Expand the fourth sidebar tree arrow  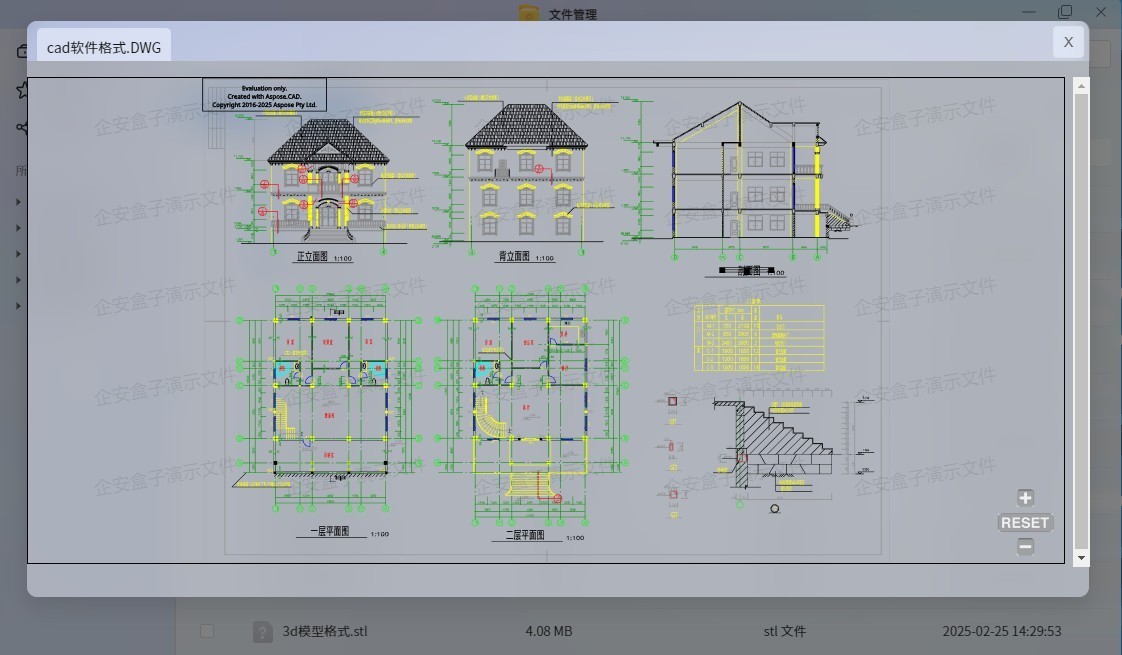[19, 280]
